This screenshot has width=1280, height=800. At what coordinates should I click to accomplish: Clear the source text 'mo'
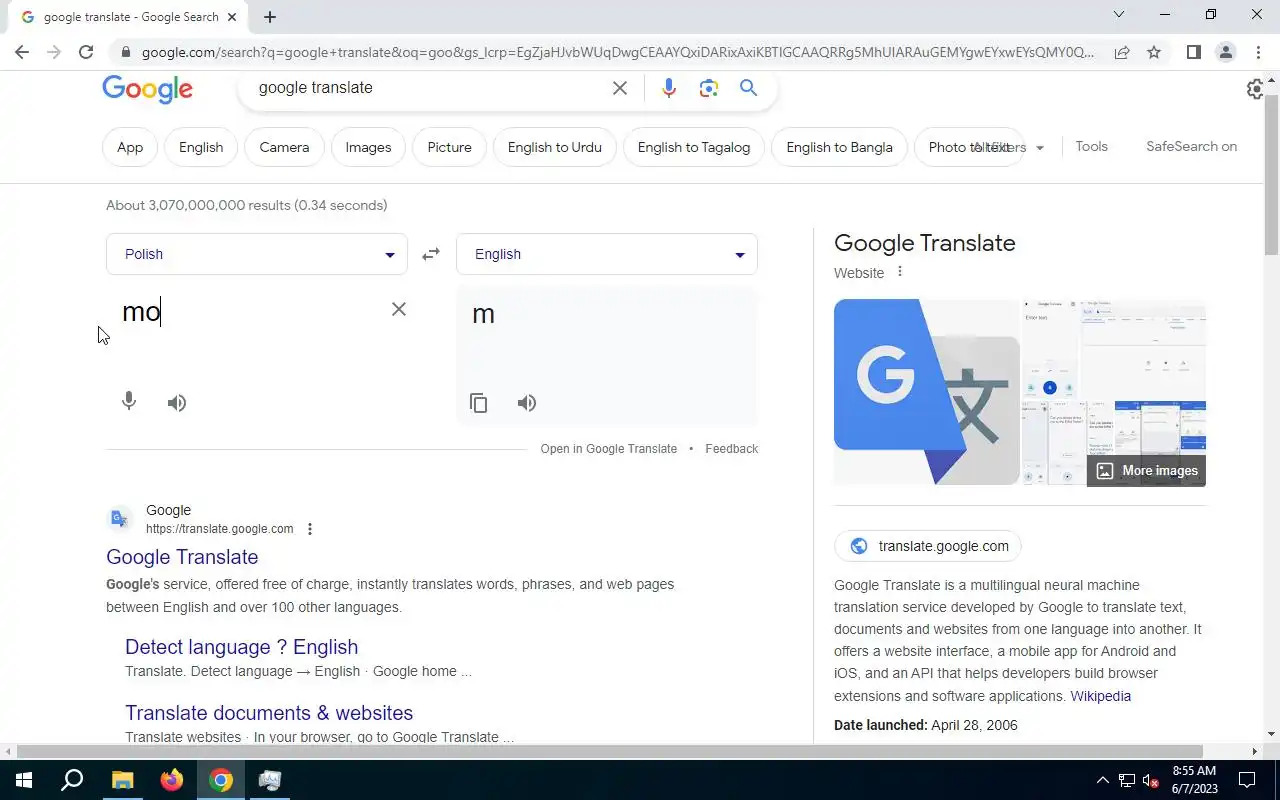point(399,309)
